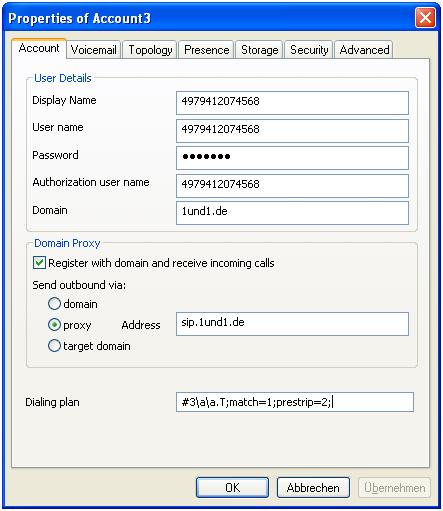Go to the Presence tab
The width and height of the screenshot is (443, 511).
tap(206, 50)
